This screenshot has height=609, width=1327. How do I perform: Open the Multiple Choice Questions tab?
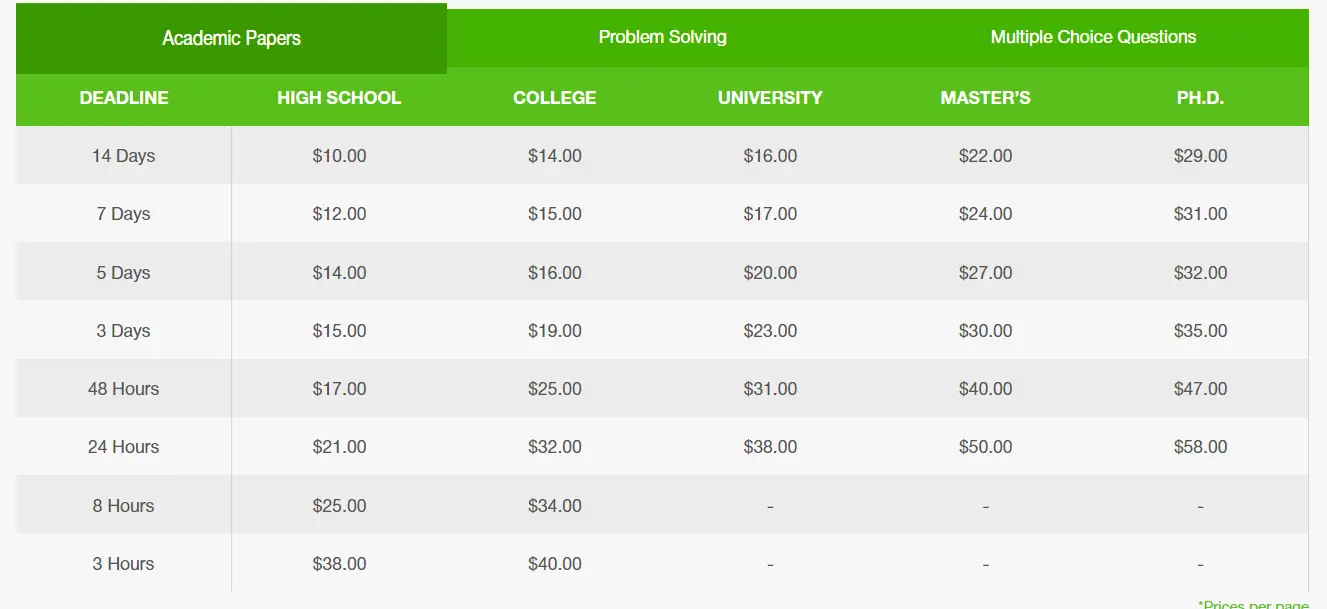point(1093,37)
